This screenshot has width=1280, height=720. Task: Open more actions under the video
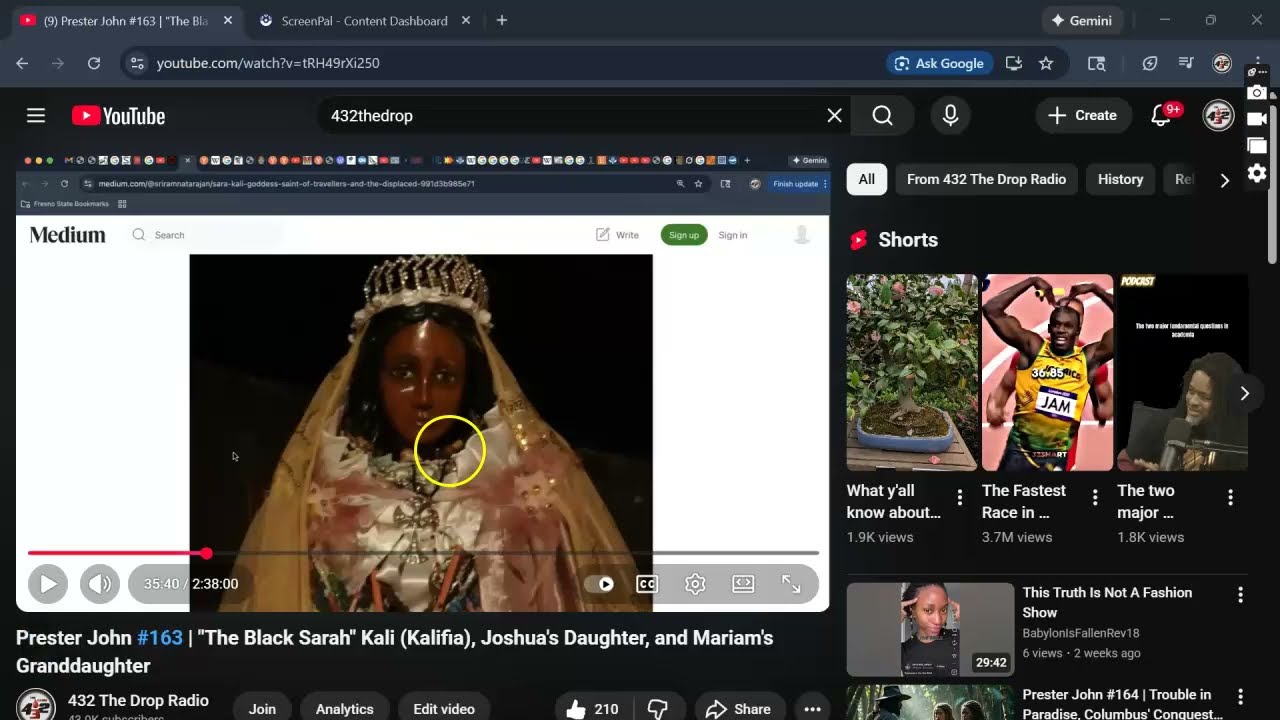(812, 709)
